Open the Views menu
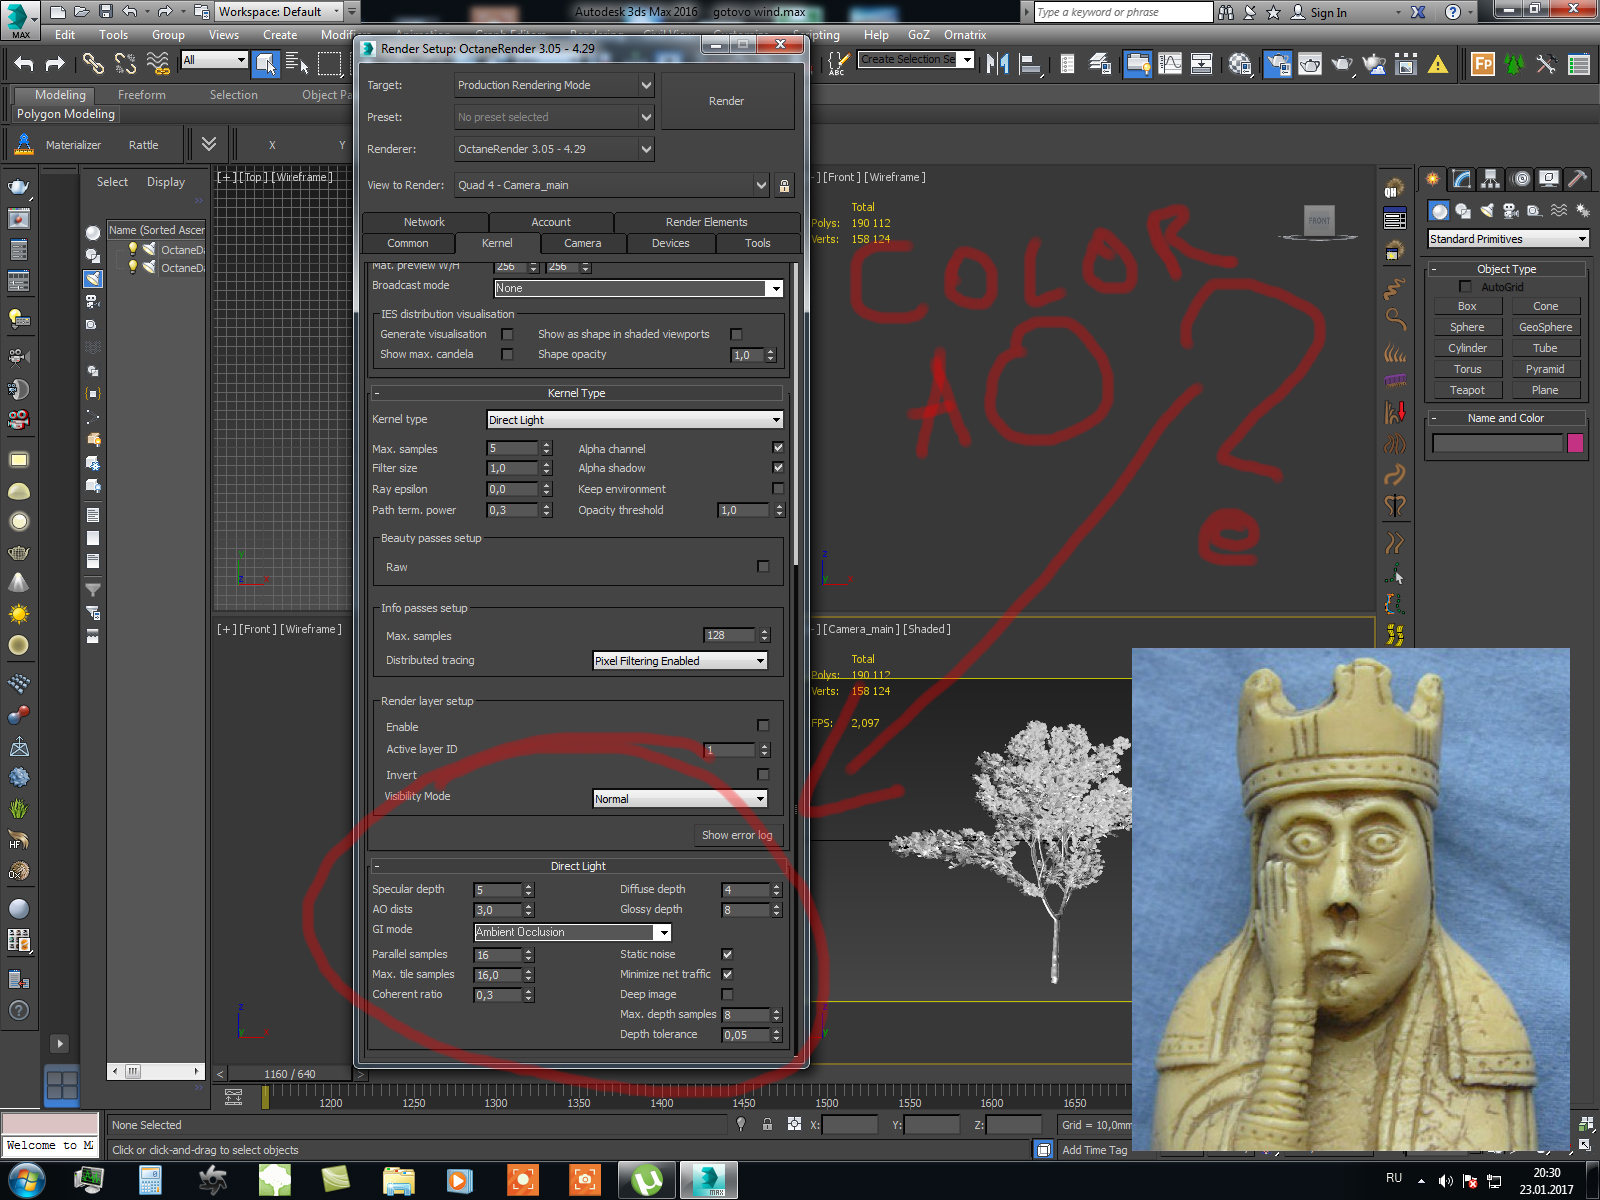 tap(224, 35)
